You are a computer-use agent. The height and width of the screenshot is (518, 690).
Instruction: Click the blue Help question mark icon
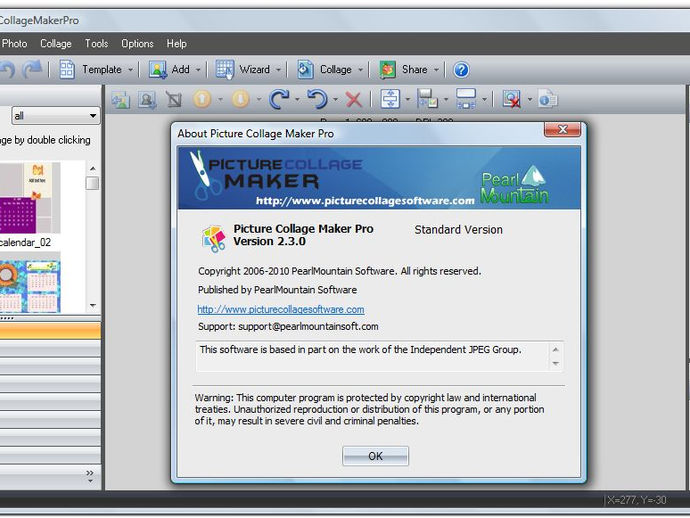pyautogui.click(x=461, y=70)
